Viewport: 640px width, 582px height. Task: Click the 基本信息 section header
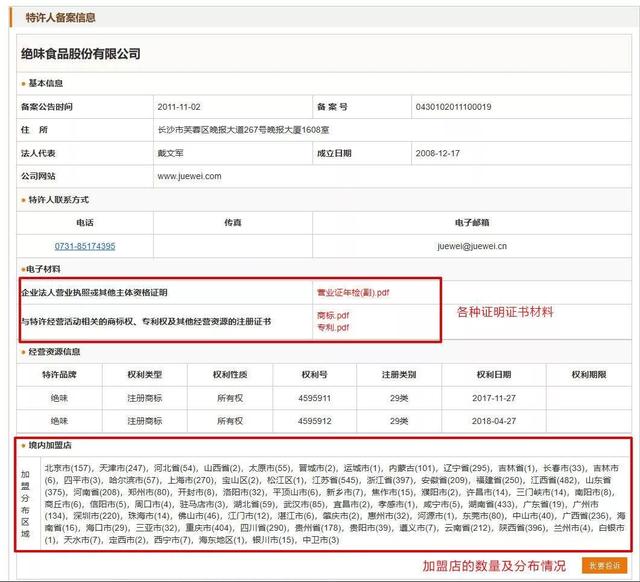[45, 83]
